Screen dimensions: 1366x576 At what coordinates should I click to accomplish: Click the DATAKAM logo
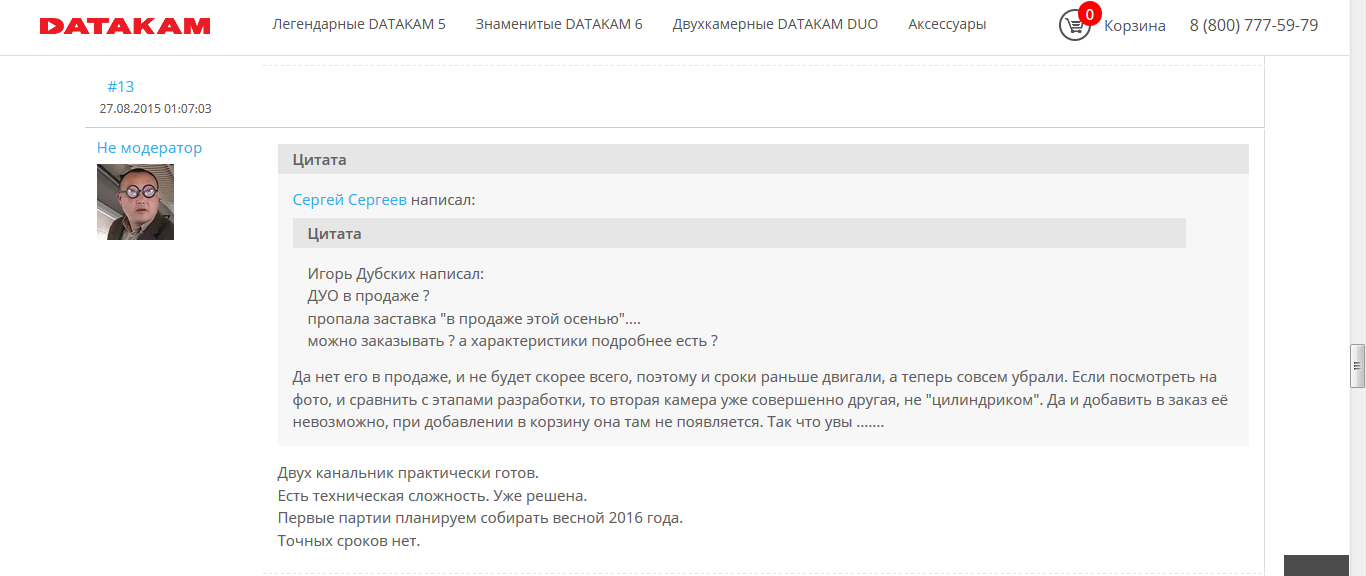125,26
